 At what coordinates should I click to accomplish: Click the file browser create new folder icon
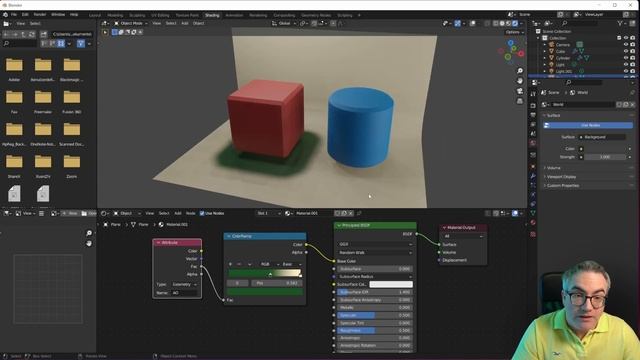coord(43,34)
